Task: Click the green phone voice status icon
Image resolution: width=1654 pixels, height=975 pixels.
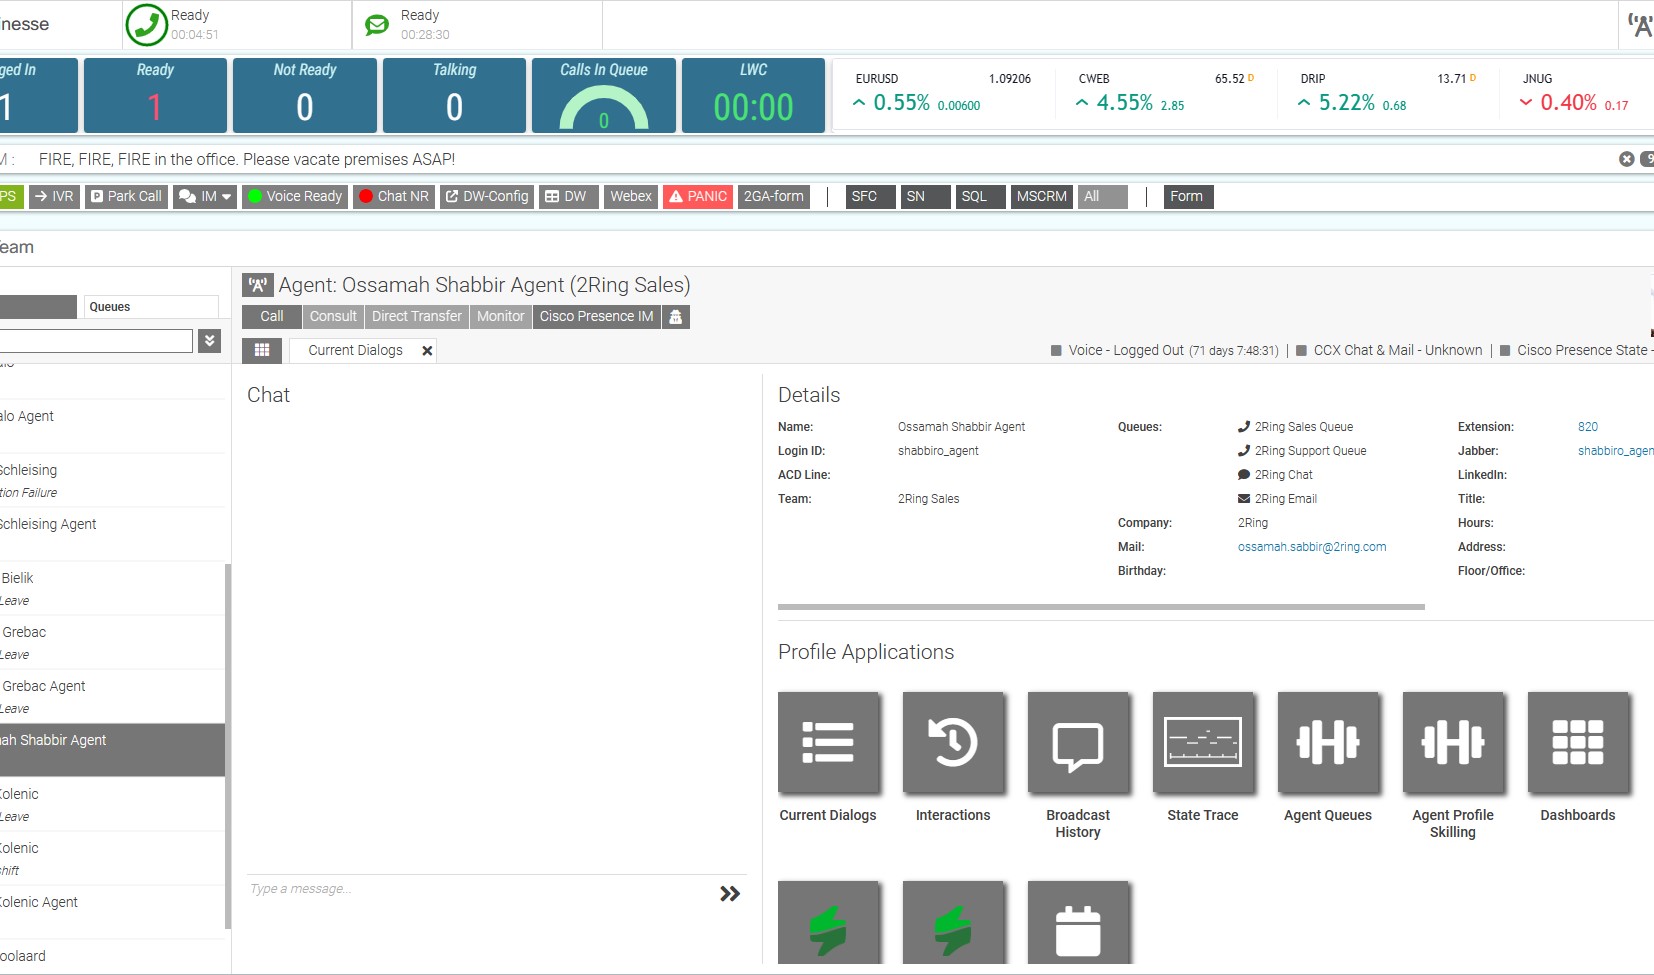Action: (146, 25)
